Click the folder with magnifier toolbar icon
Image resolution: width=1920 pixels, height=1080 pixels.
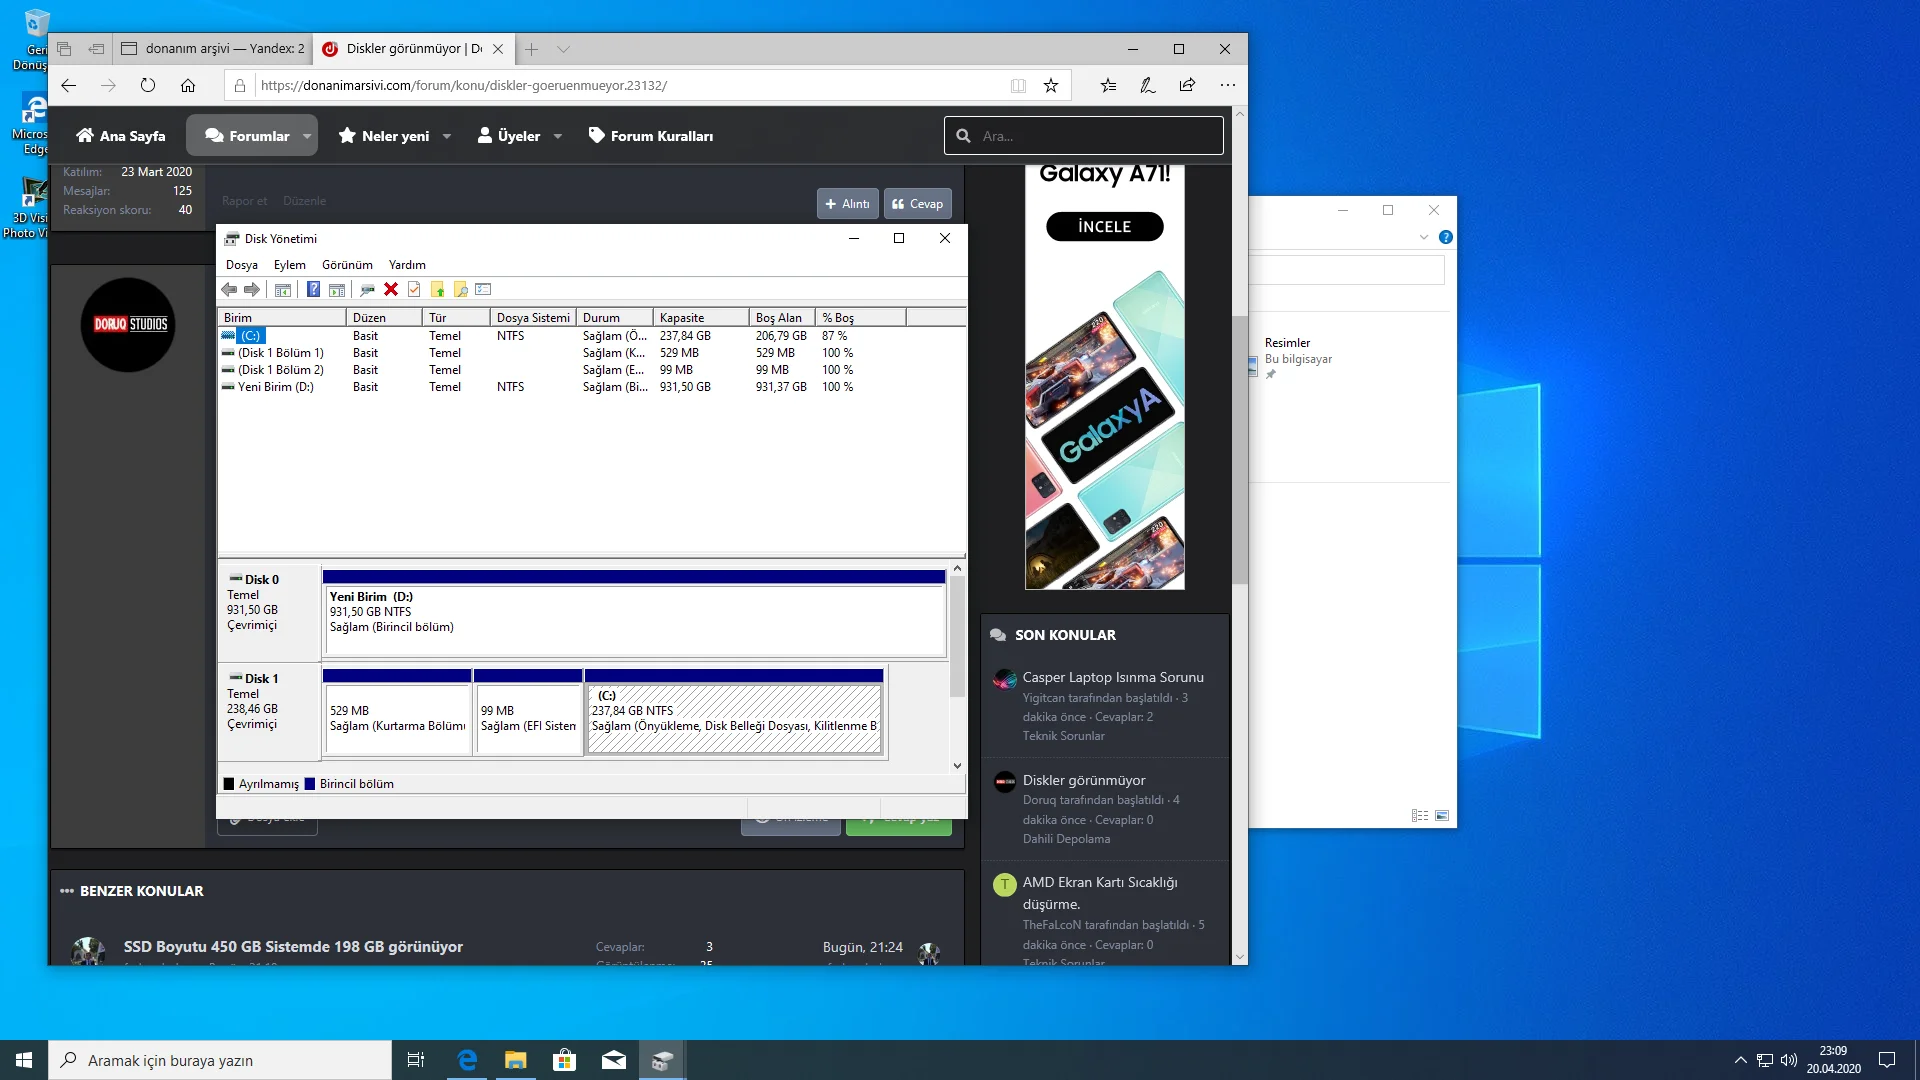(x=461, y=289)
